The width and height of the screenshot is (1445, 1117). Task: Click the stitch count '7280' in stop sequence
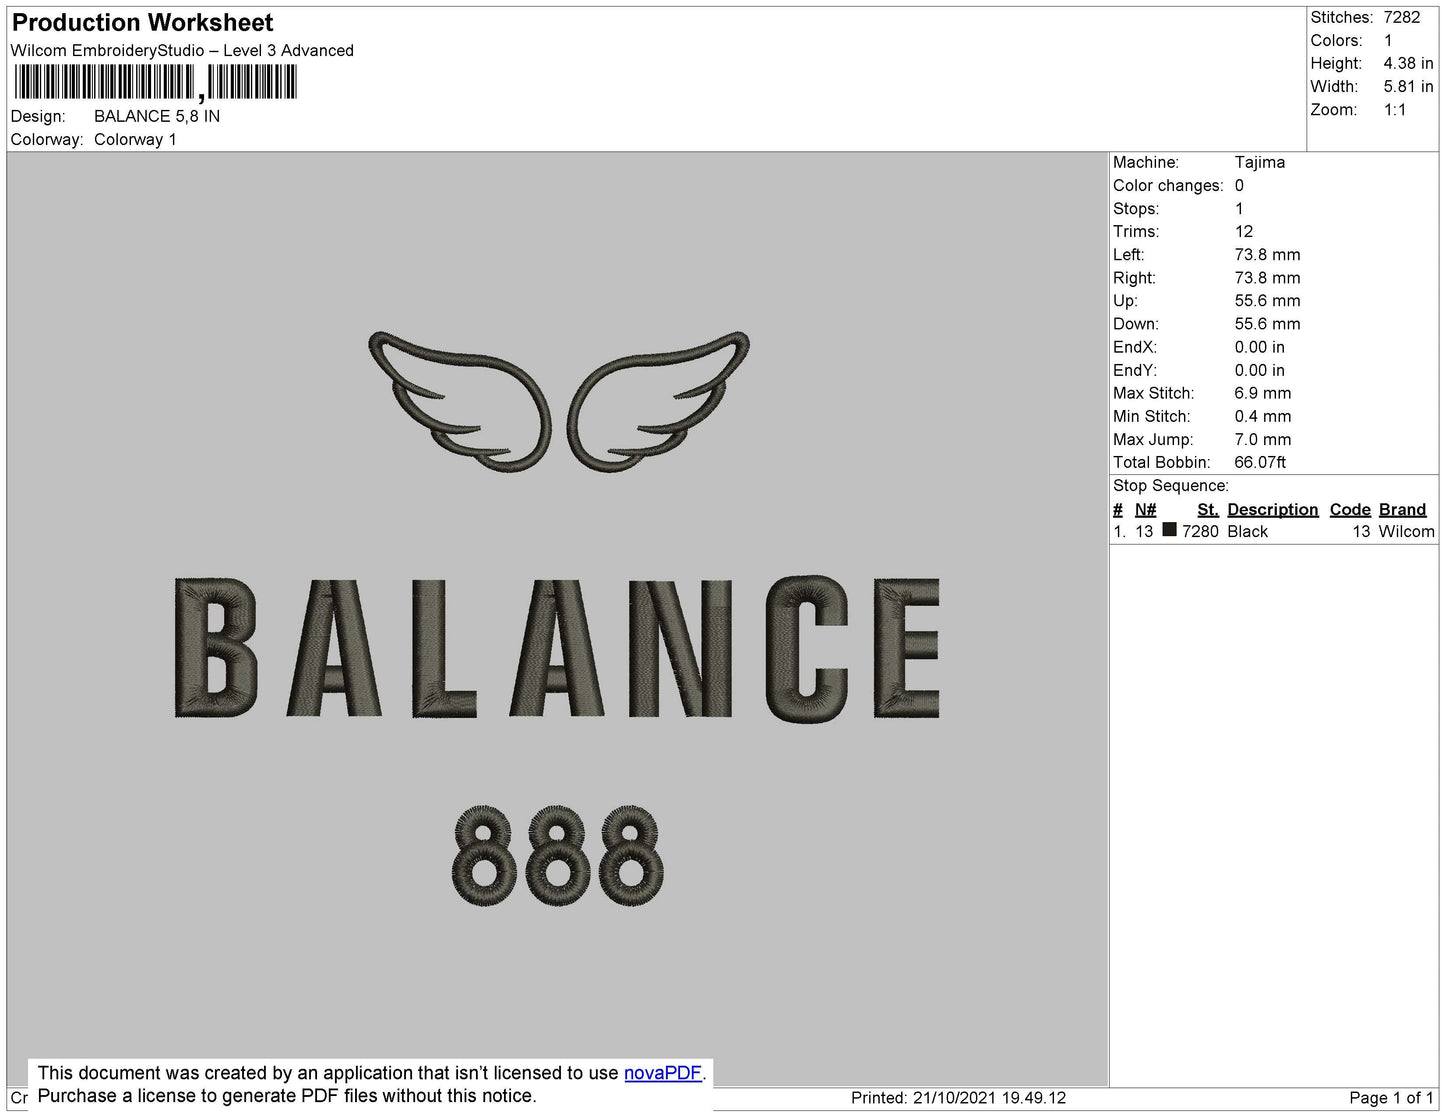click(x=1200, y=532)
